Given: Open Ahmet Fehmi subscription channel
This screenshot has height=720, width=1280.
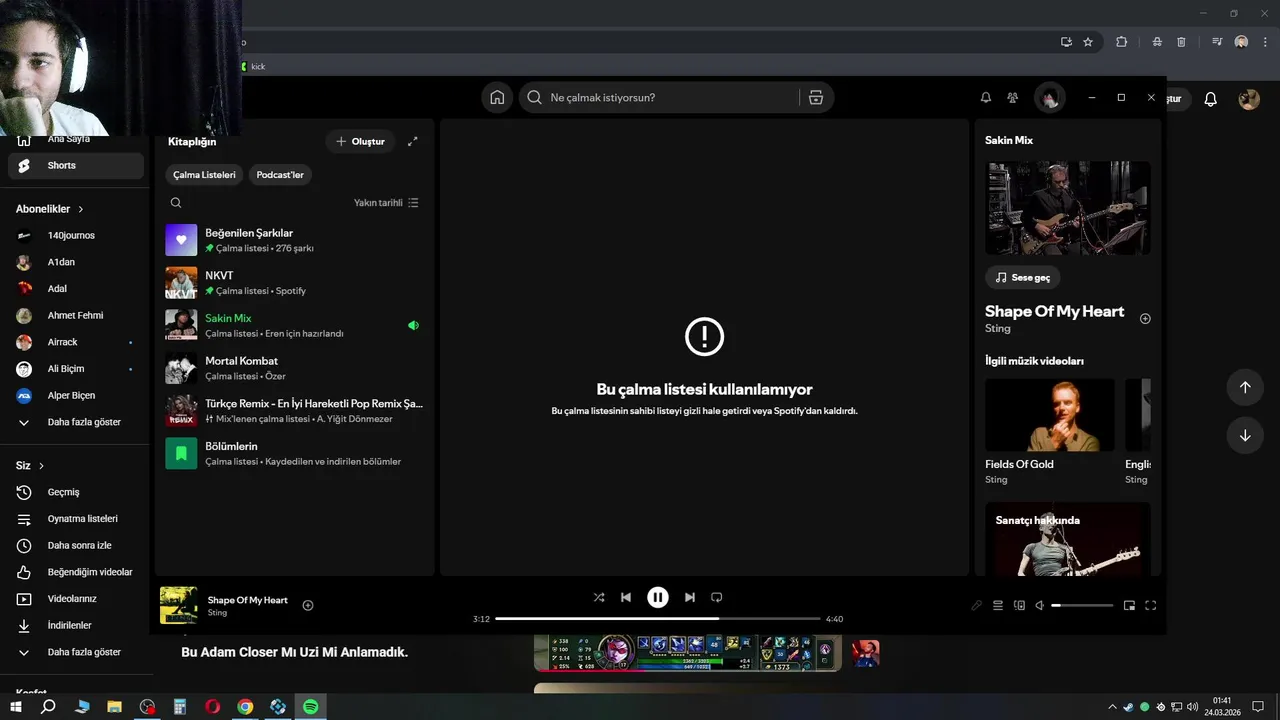Looking at the screenshot, I should pos(76,316).
